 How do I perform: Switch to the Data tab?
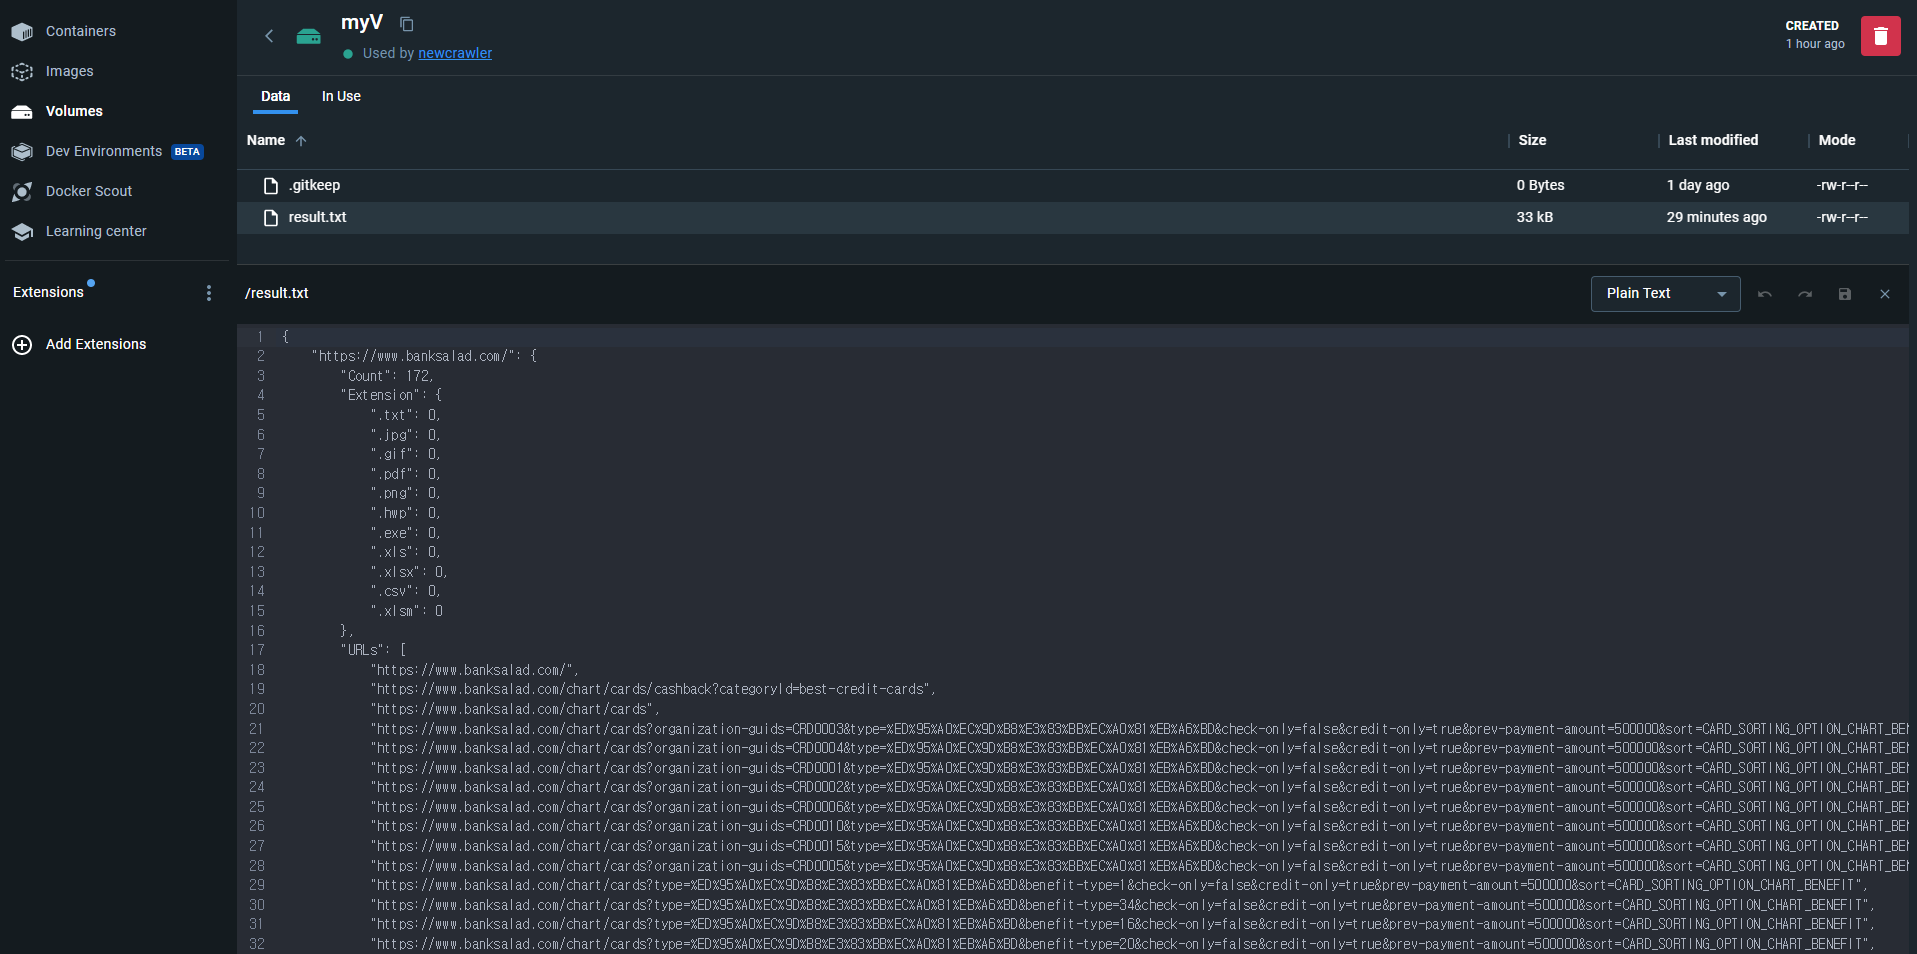[275, 96]
